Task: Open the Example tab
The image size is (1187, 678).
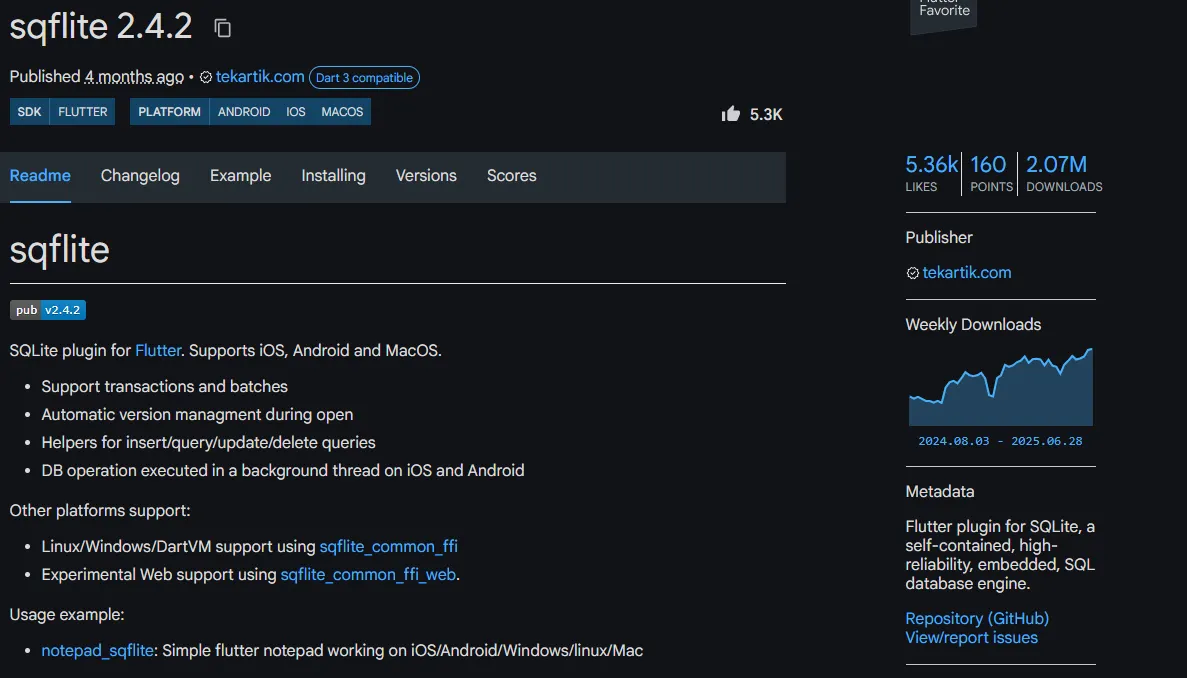Action: [240, 176]
